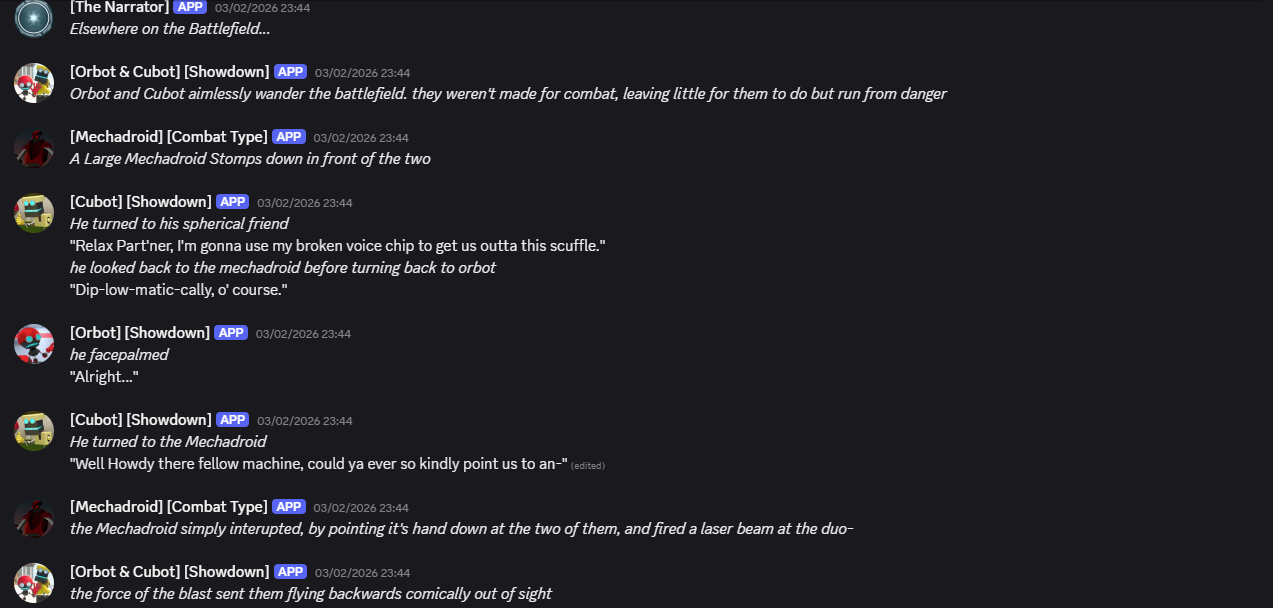Click the APP badge next to The Narrator
Image resolution: width=1273 pixels, height=608 pixels.
tap(190, 7)
